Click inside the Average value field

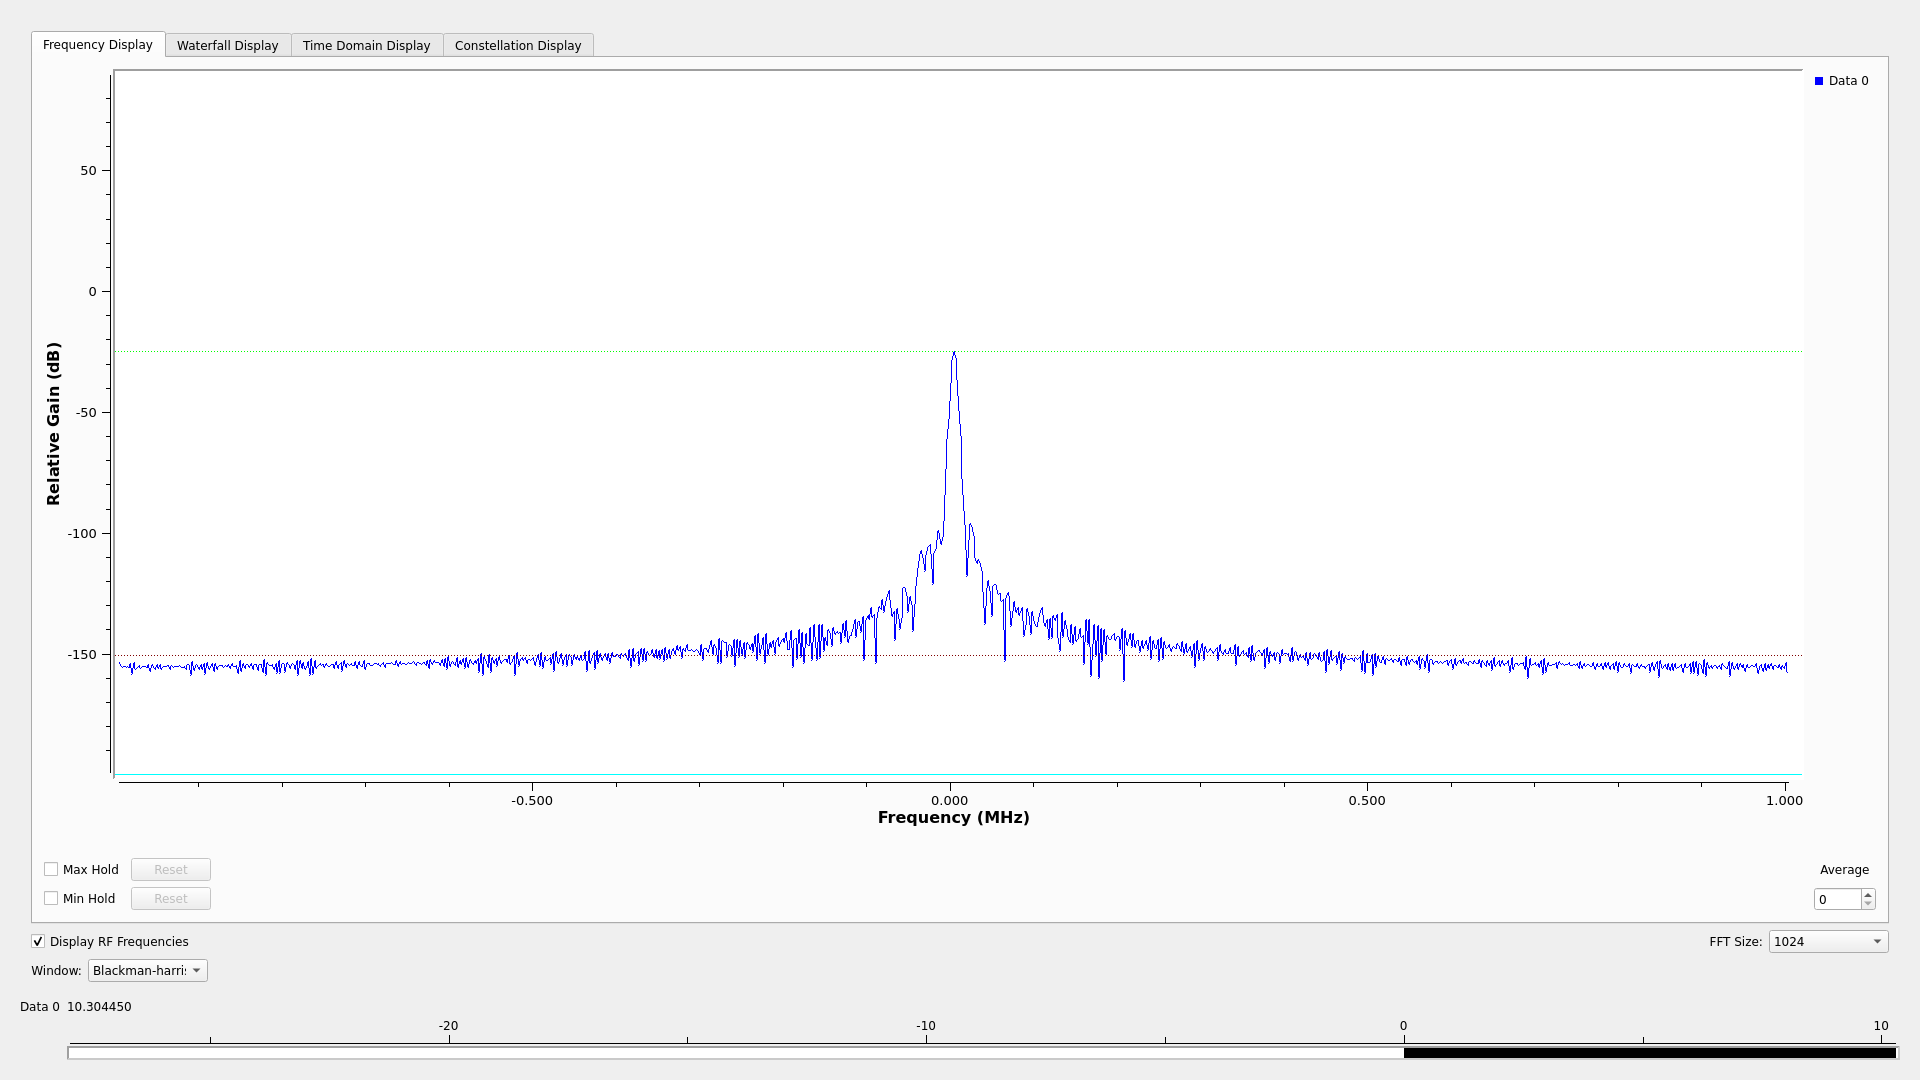click(x=1837, y=900)
